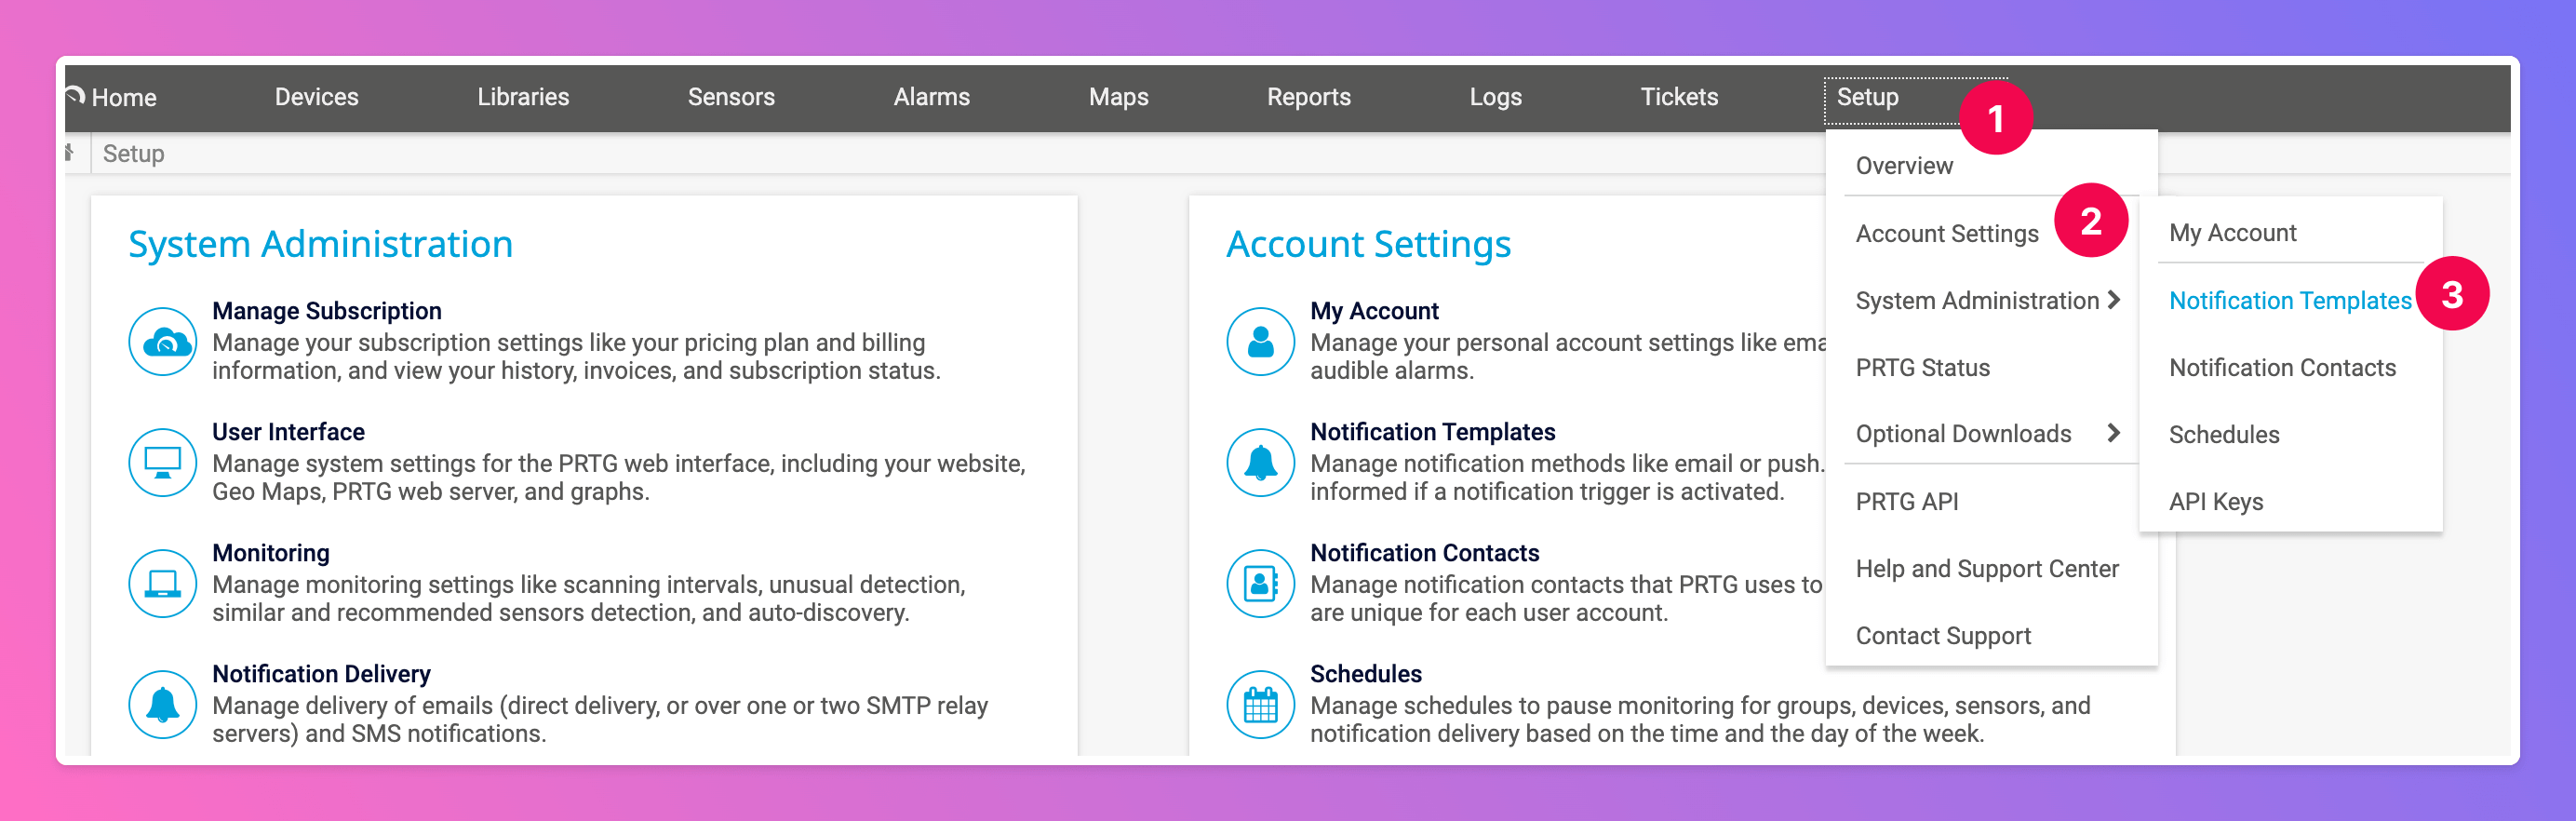
Task: Open the Alarms menu
Action: coord(931,97)
